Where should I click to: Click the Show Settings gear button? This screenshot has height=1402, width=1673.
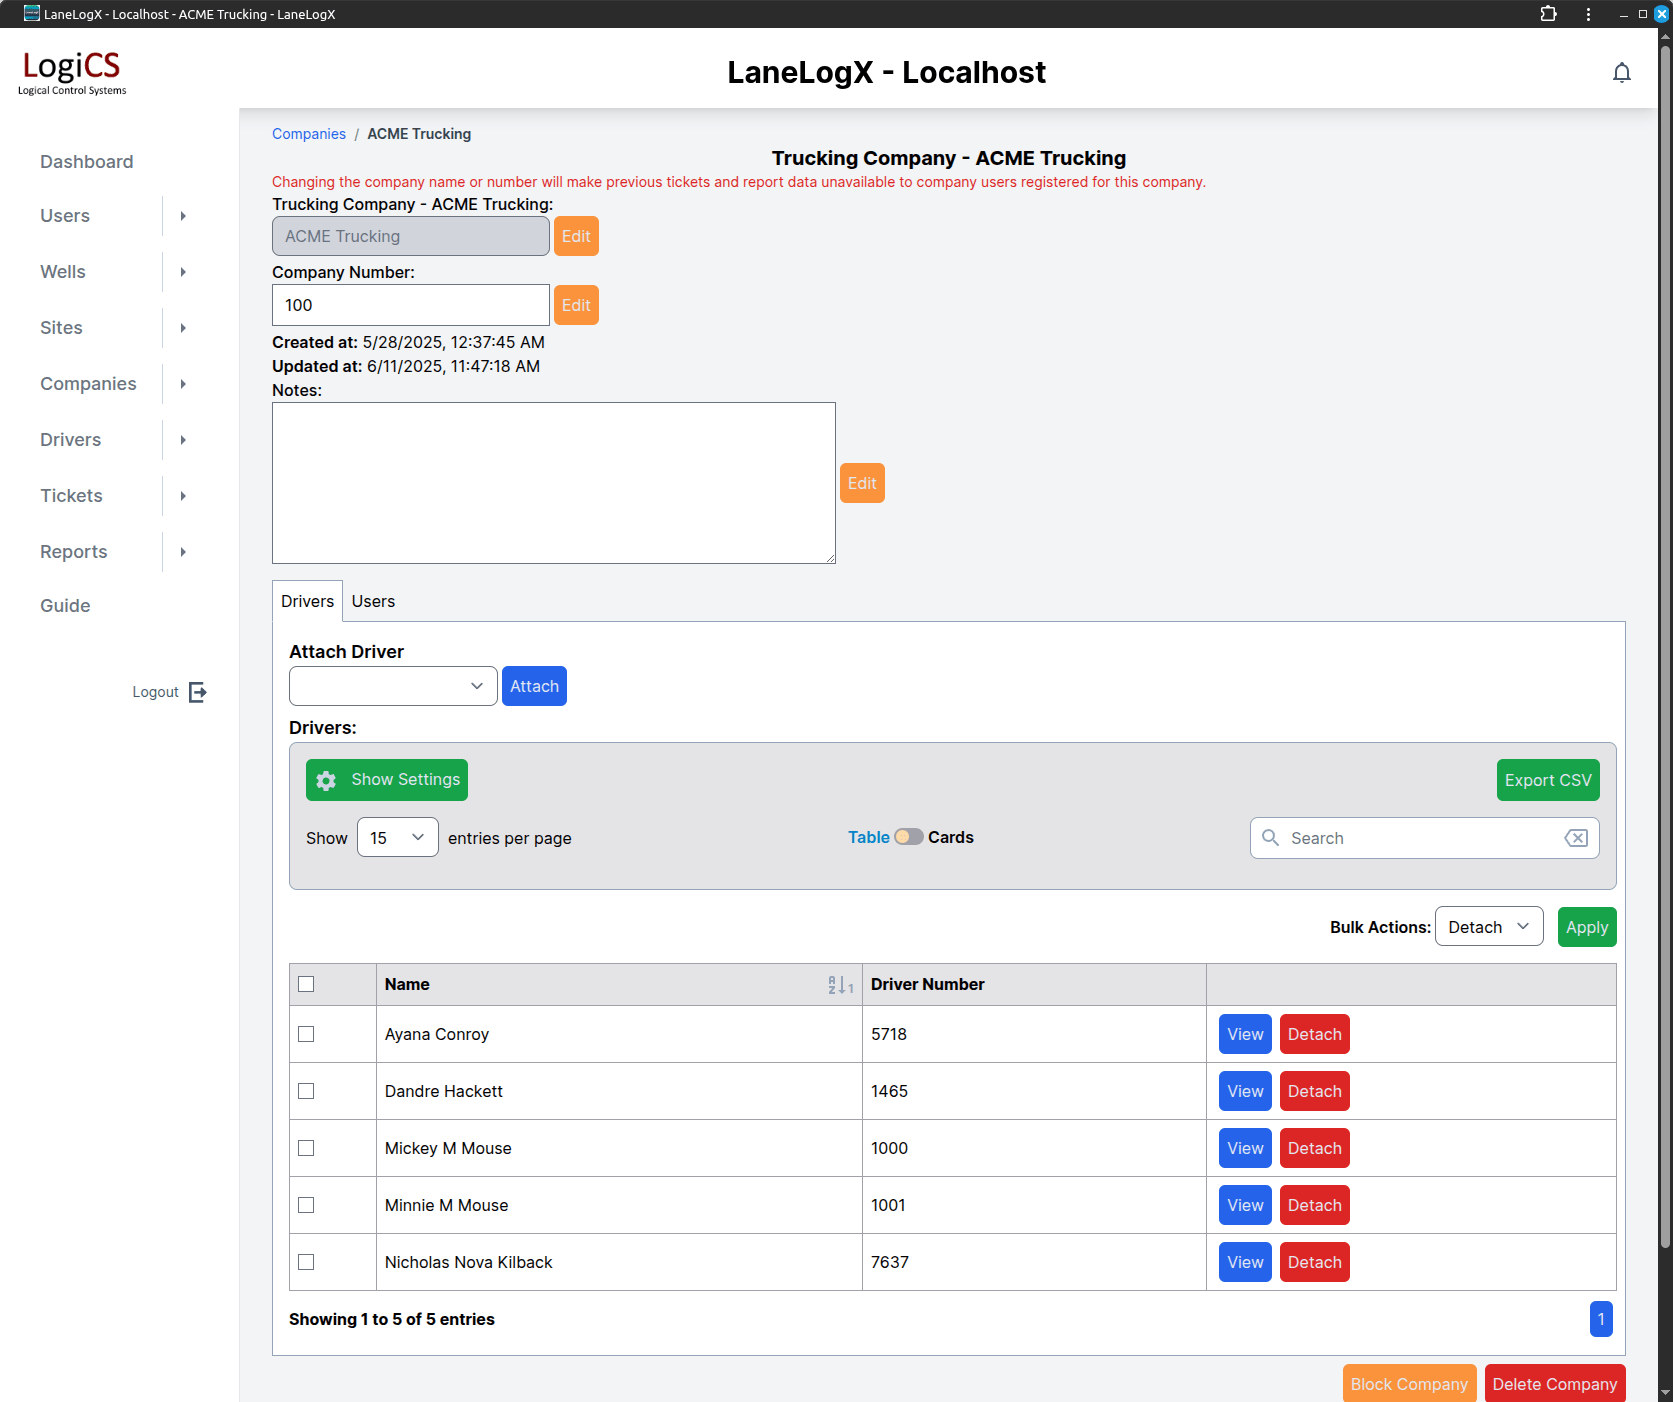[387, 780]
